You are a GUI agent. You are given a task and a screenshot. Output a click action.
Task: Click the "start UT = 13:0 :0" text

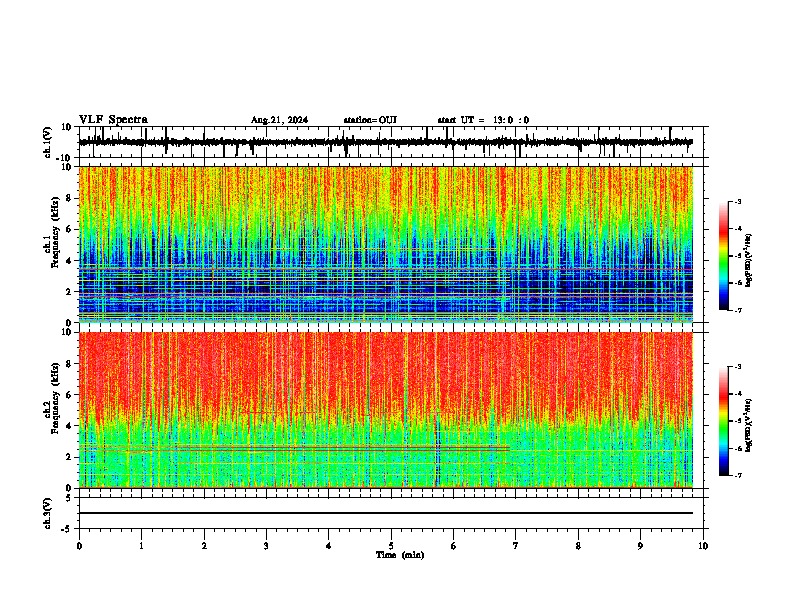point(483,120)
